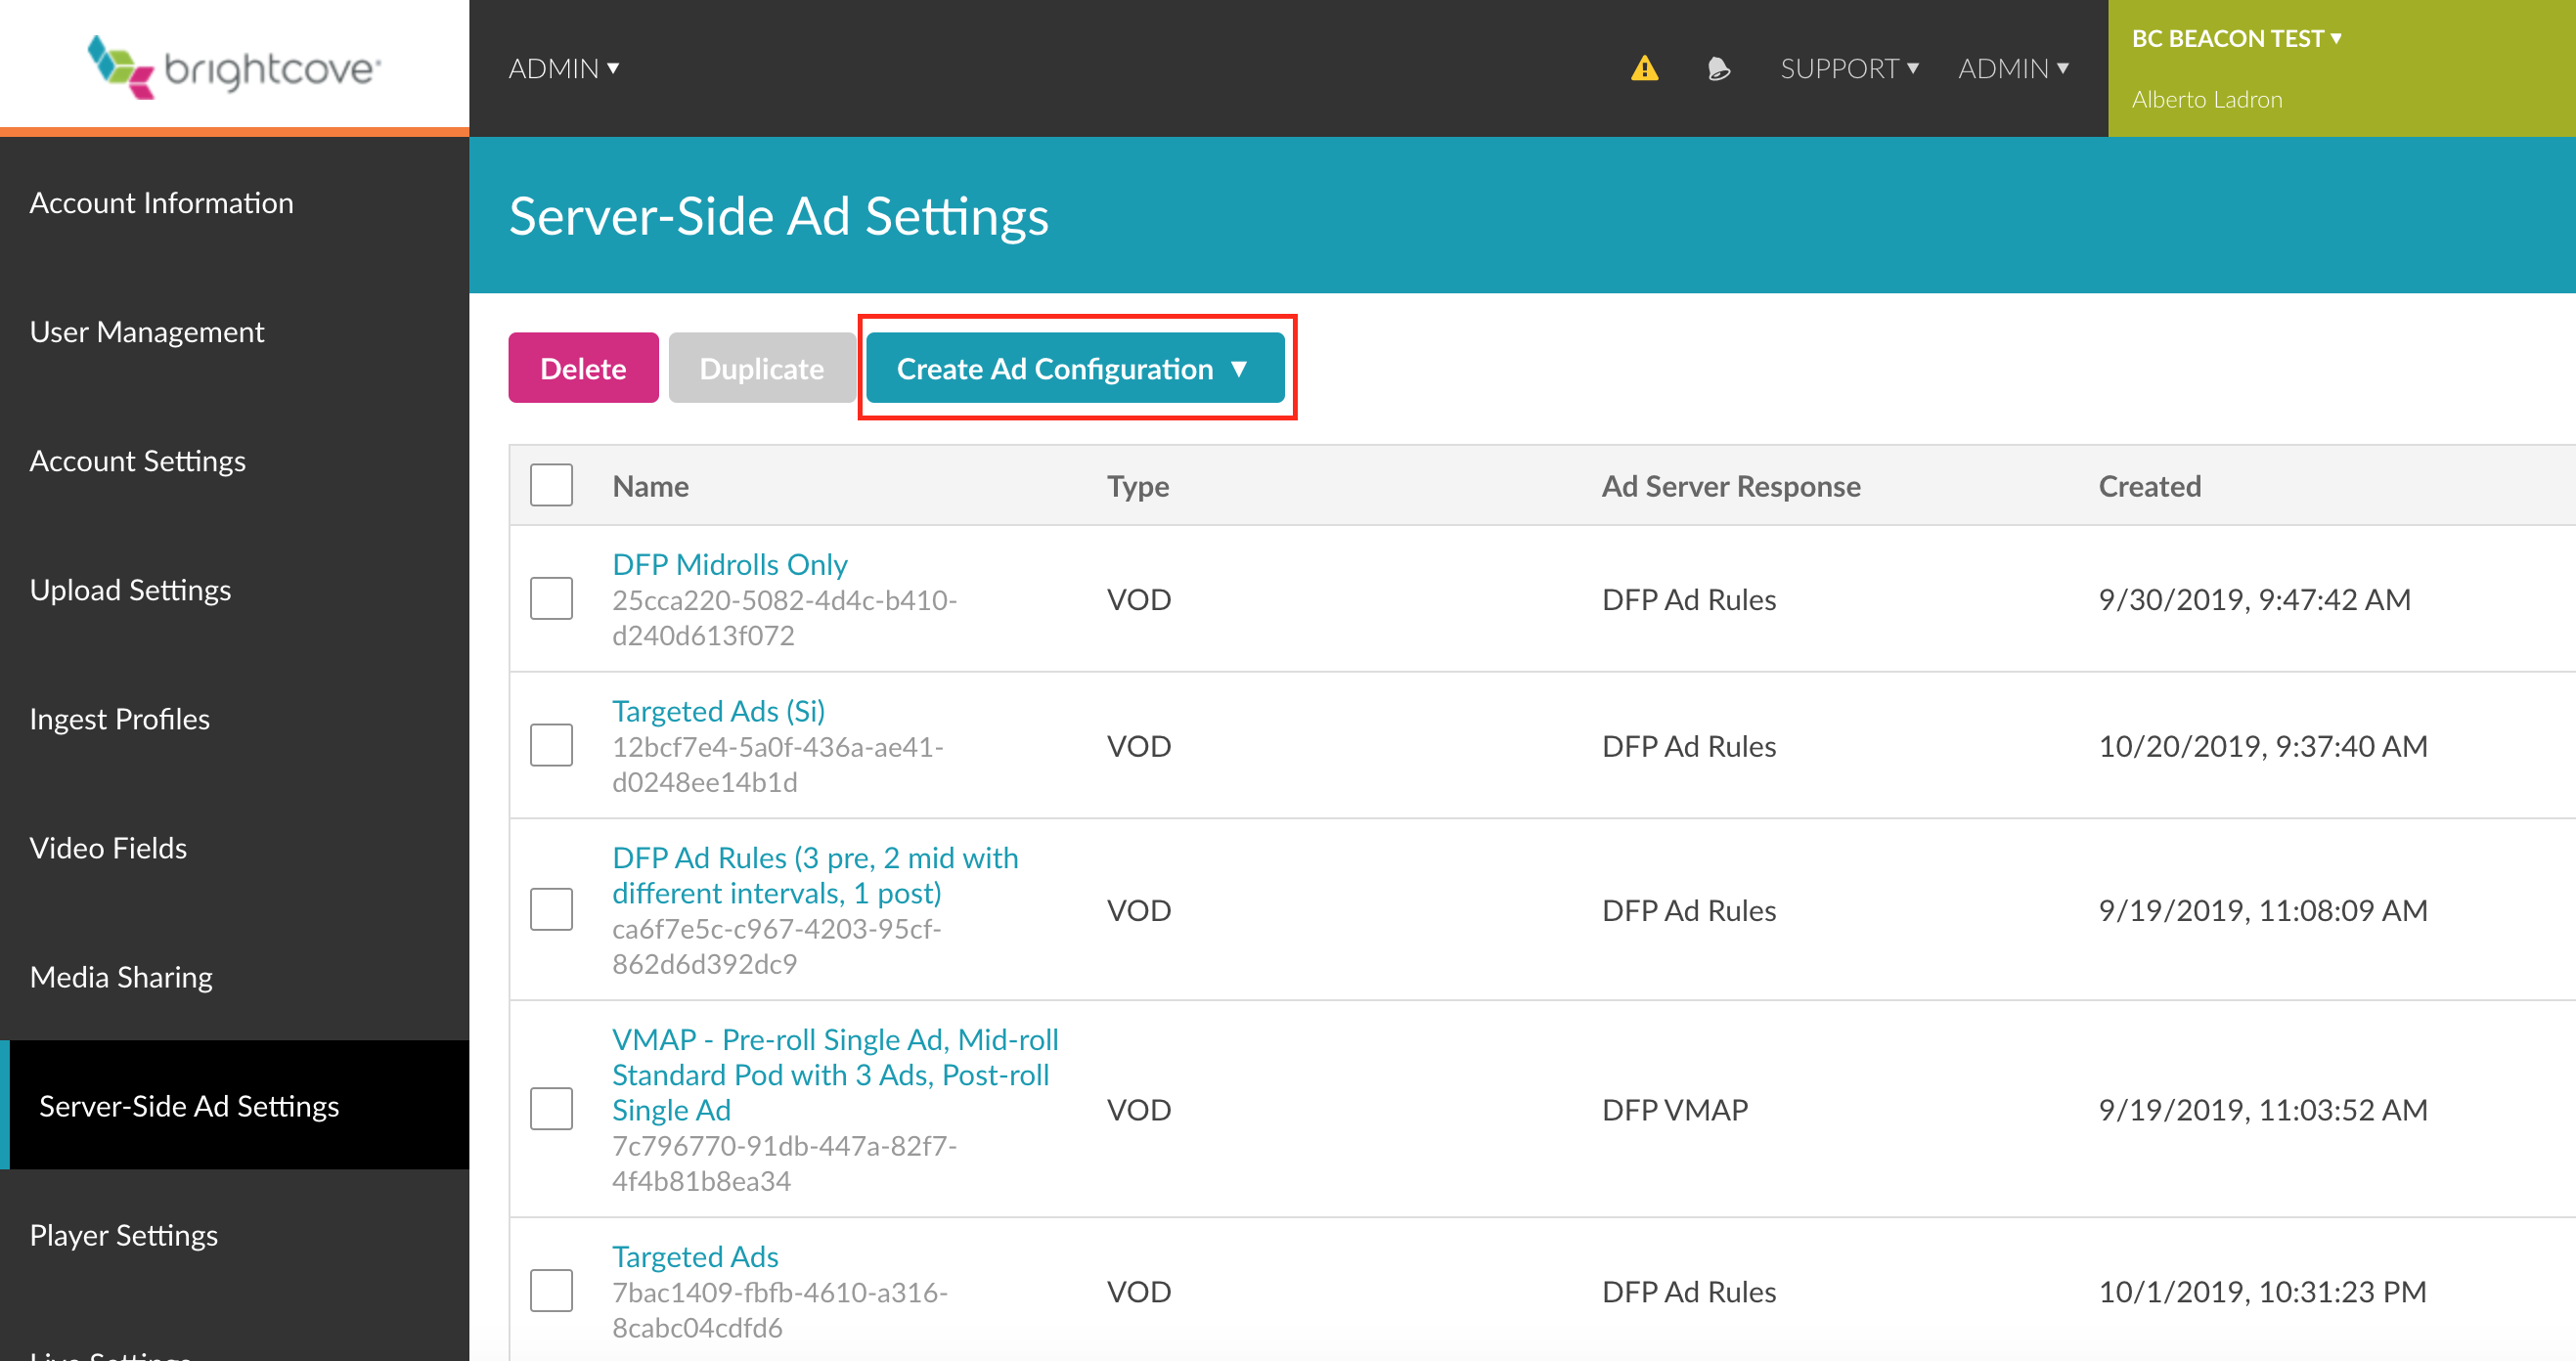Click the Duplicate button

[x=762, y=368]
